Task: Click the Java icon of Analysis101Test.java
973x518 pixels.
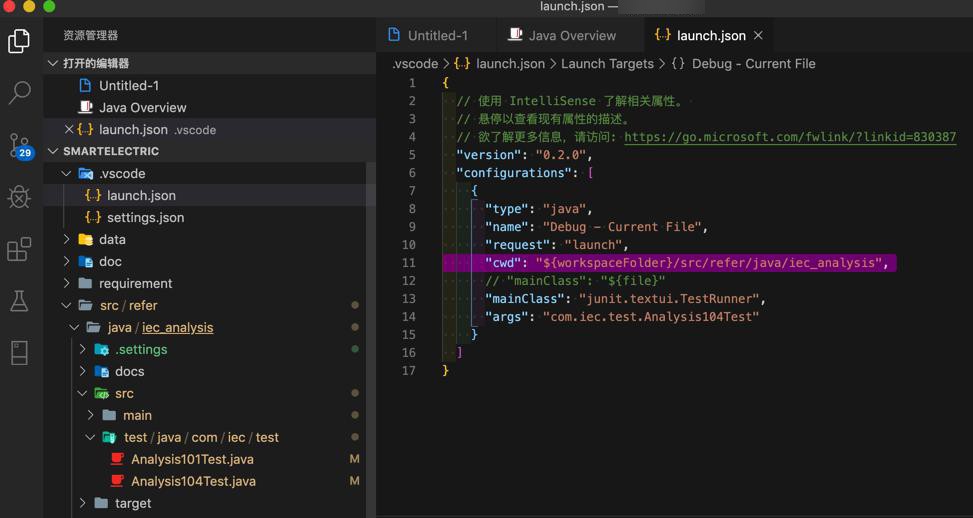Action: [x=117, y=460]
